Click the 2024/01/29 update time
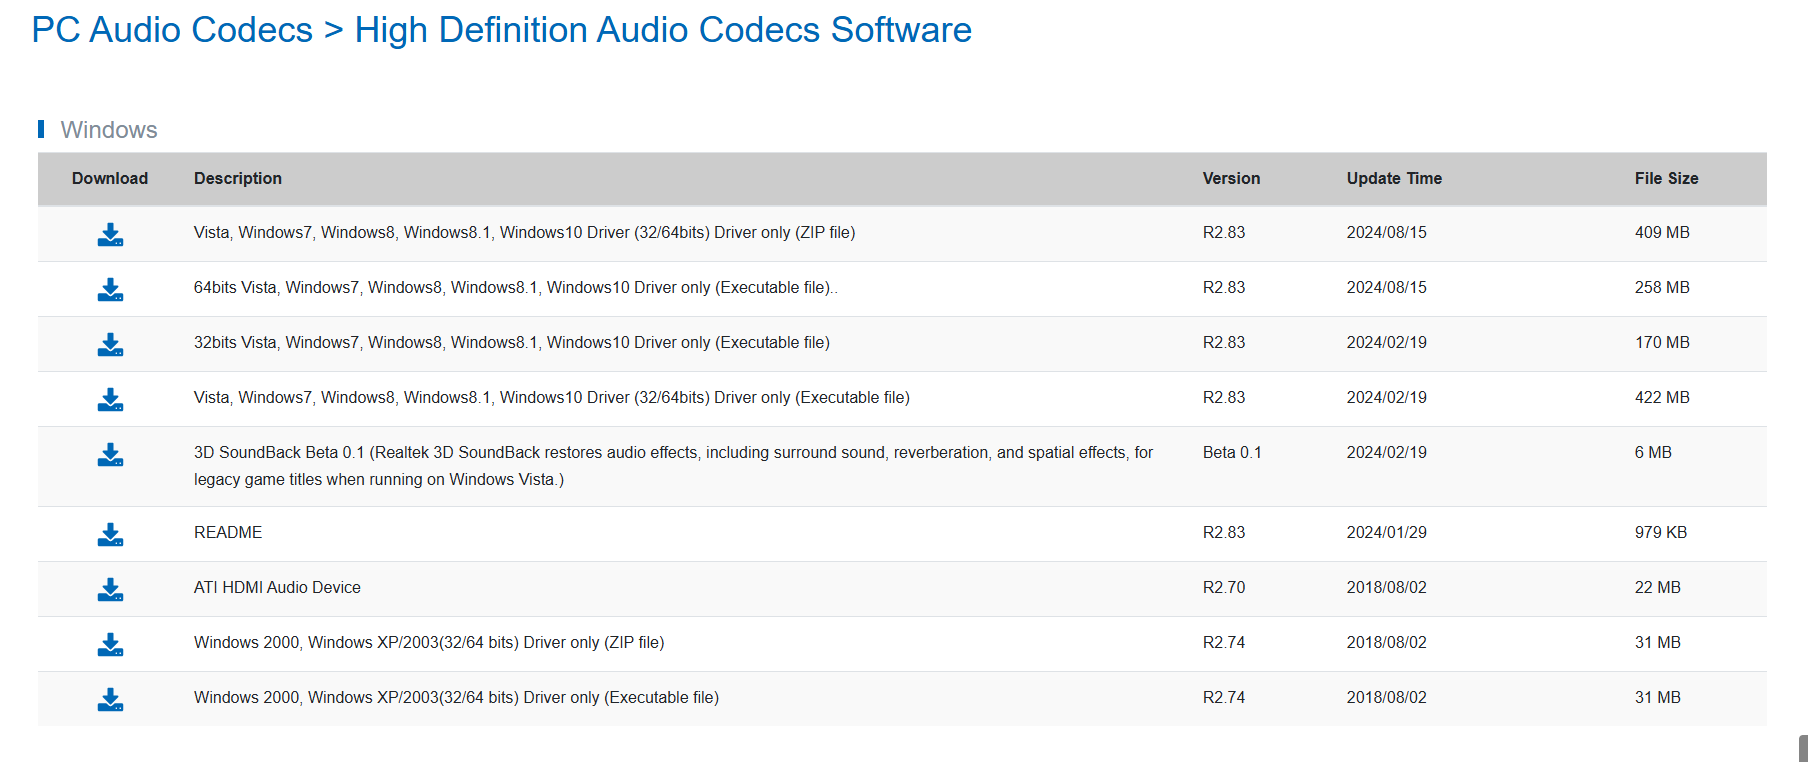This screenshot has height=762, width=1808. click(x=1386, y=532)
